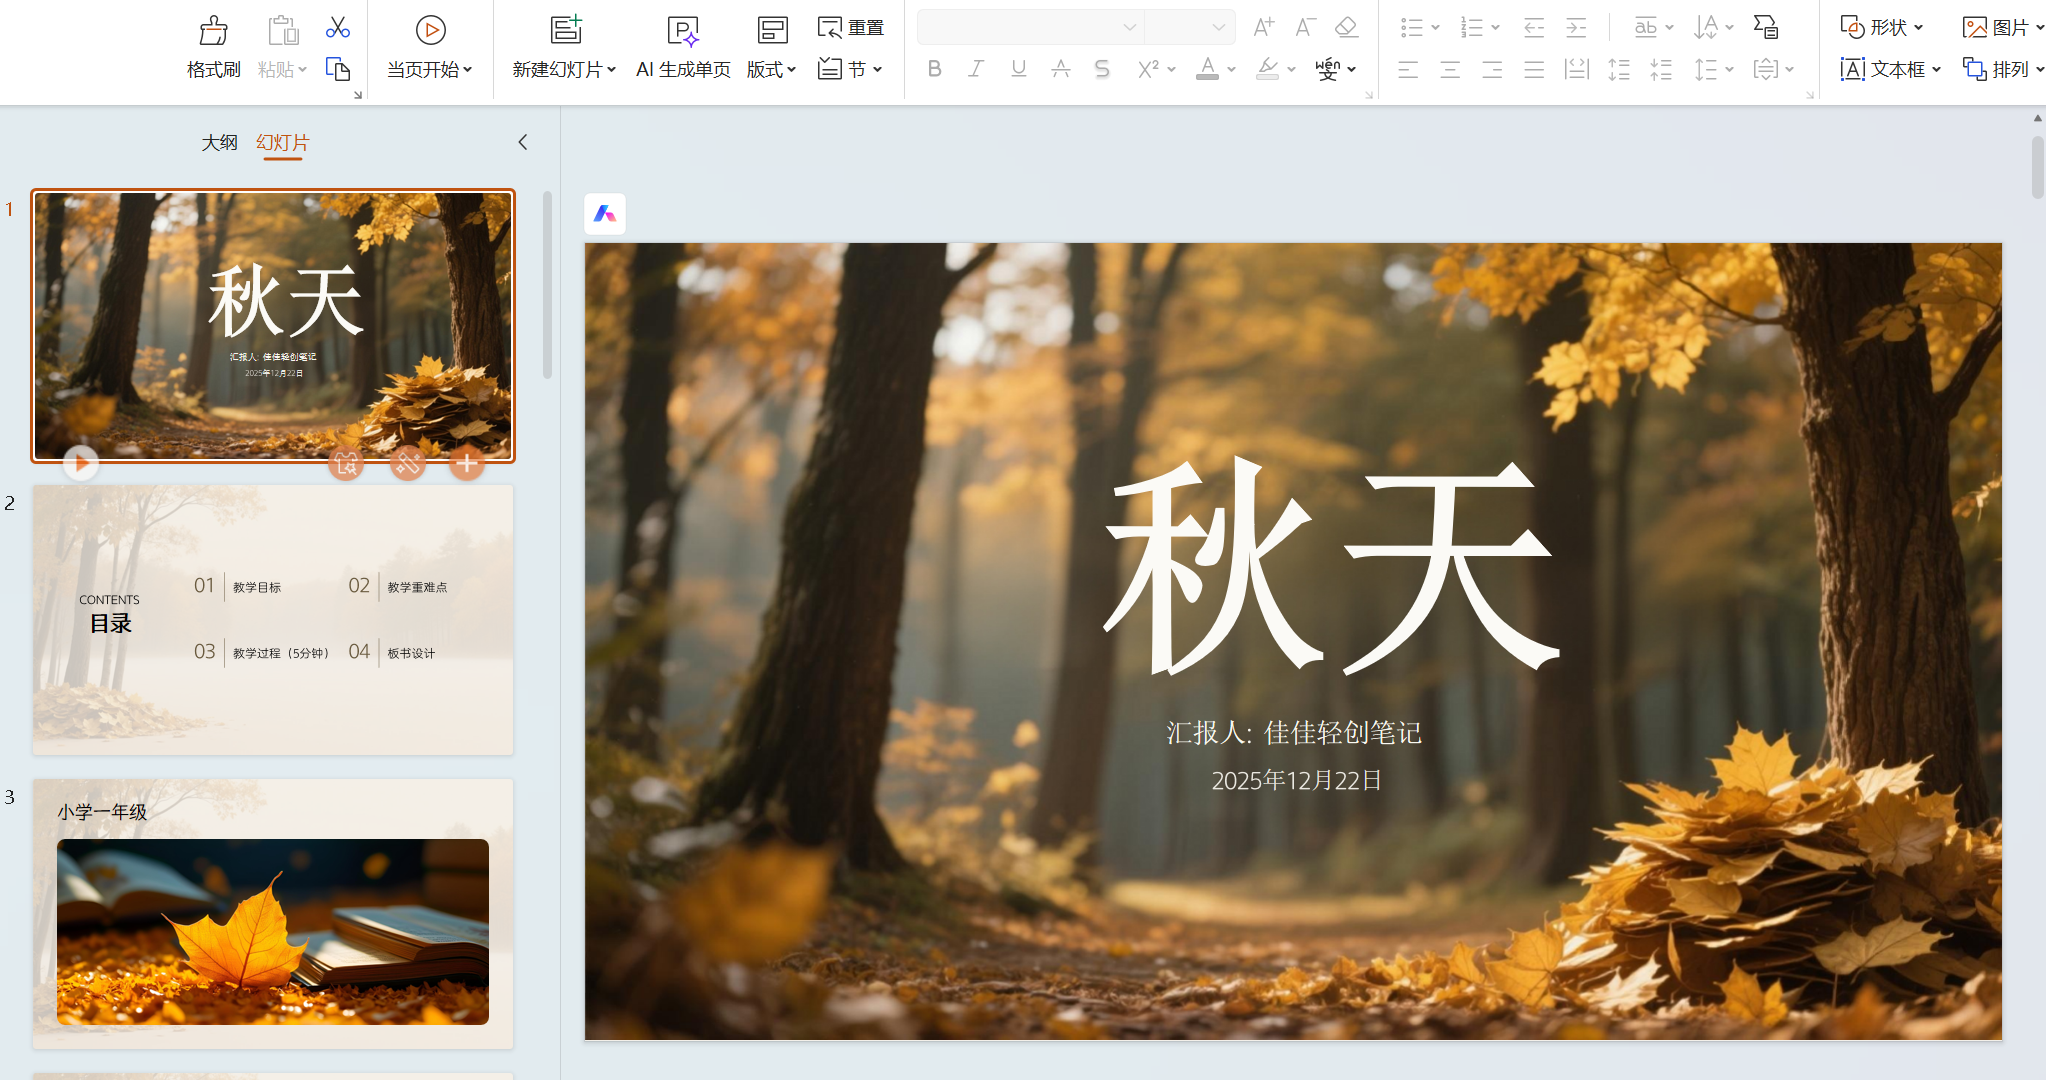Screen dimensions: 2046x1080
Task: Open the font name dropdown
Action: tap(1129, 27)
